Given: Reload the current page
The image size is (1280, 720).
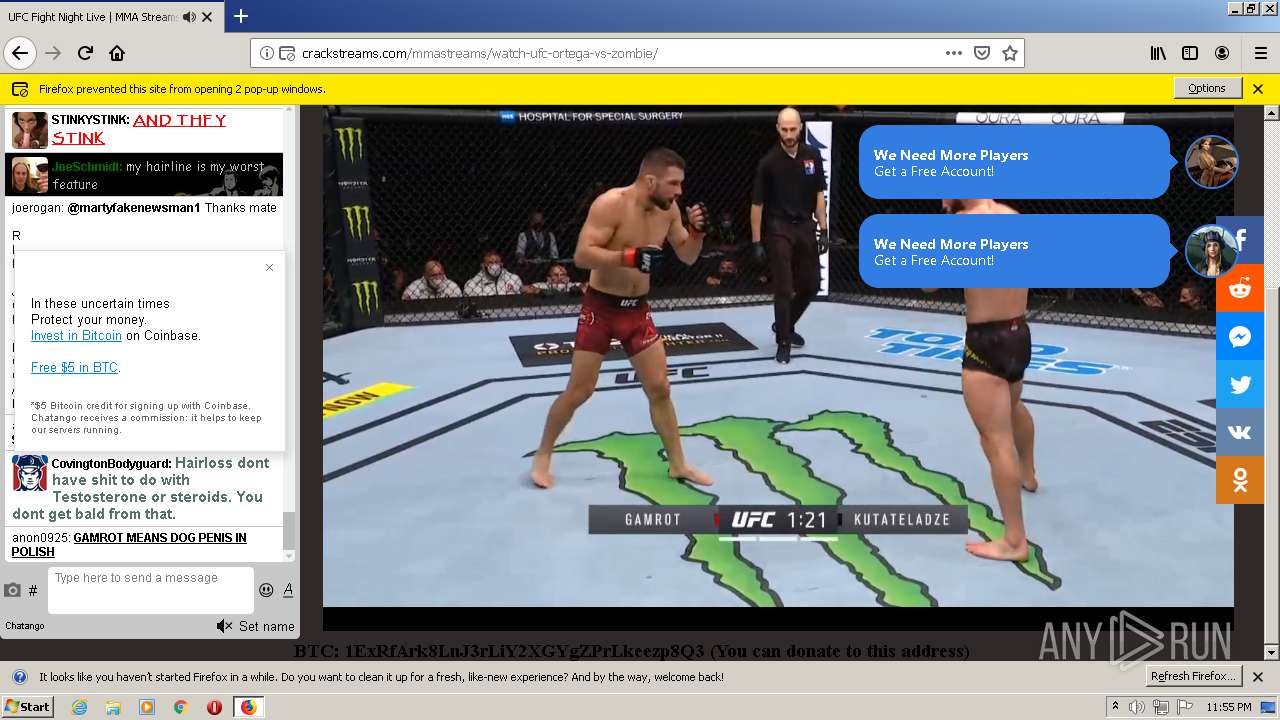Looking at the screenshot, I should pyautogui.click(x=85, y=53).
